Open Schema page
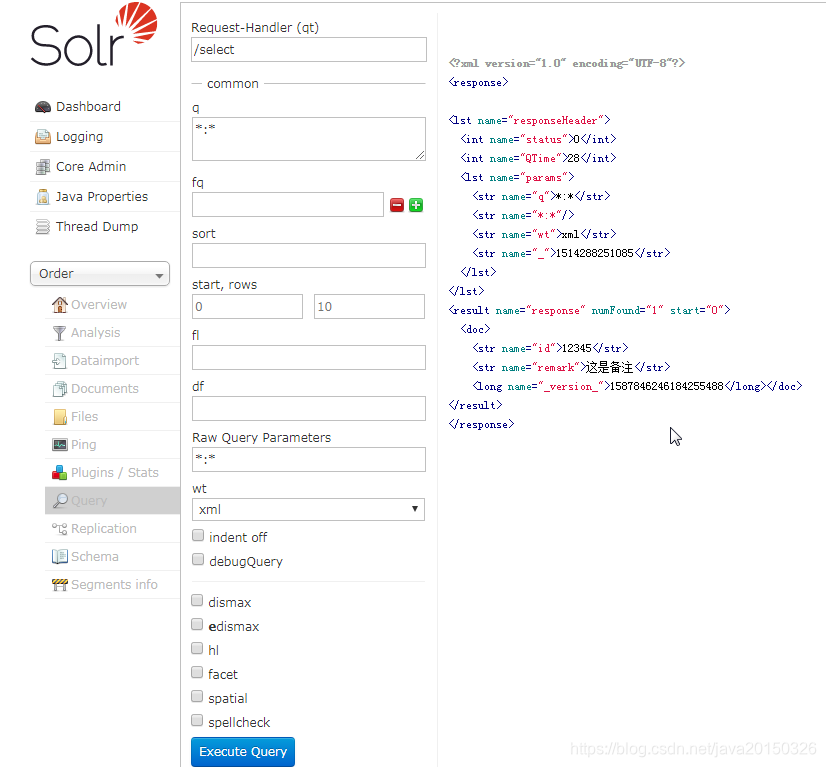The width and height of the screenshot is (826, 767). [x=95, y=557]
